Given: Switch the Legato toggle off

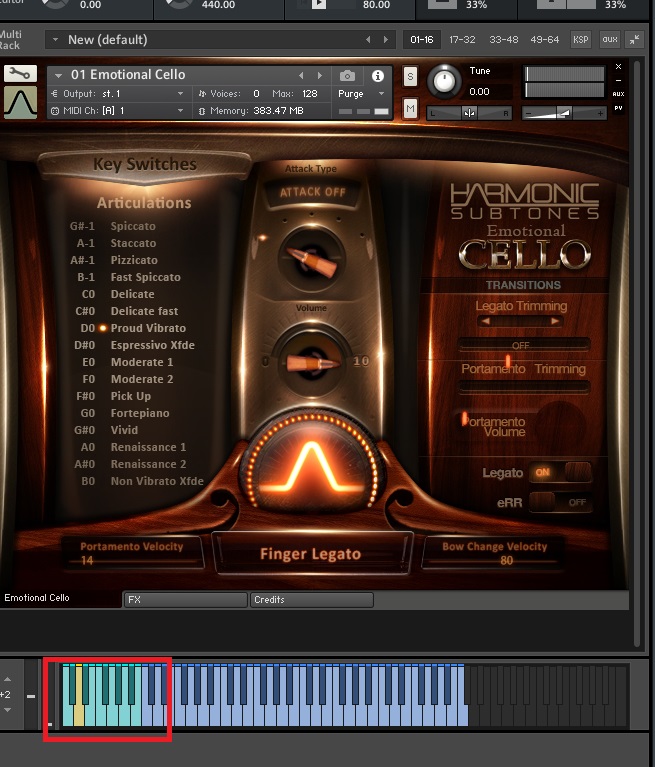Looking at the screenshot, I should tap(561, 473).
